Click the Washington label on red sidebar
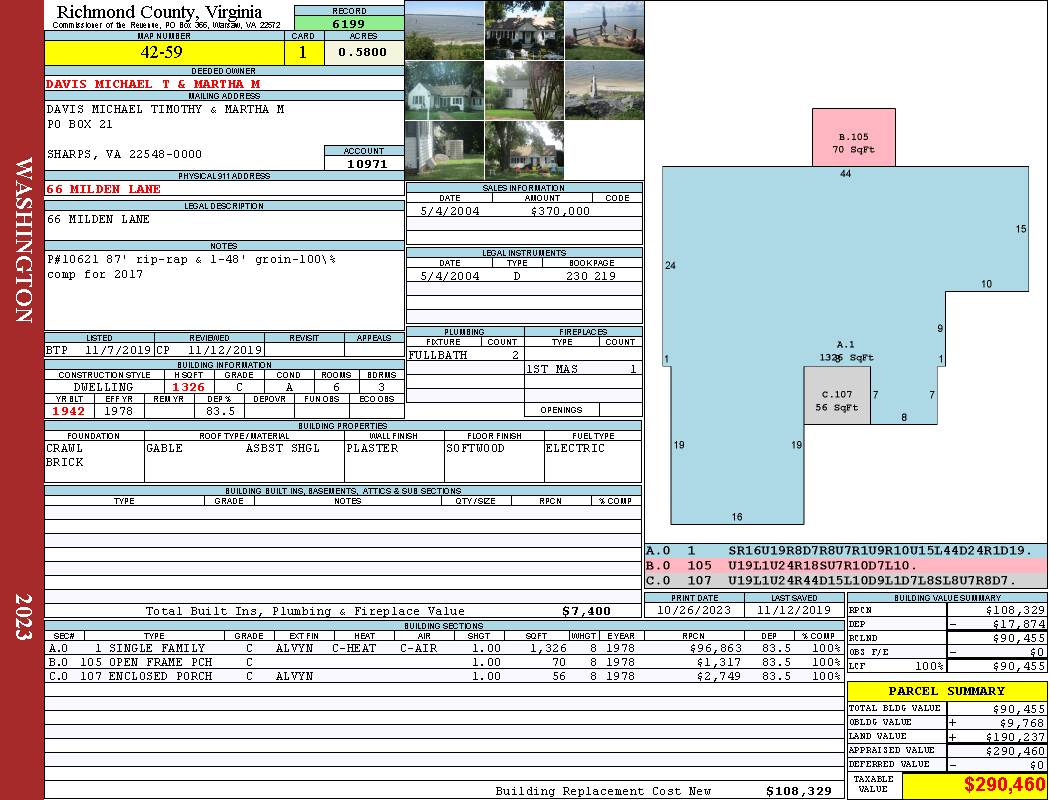Screen dimensions: 1050x800 [25, 240]
